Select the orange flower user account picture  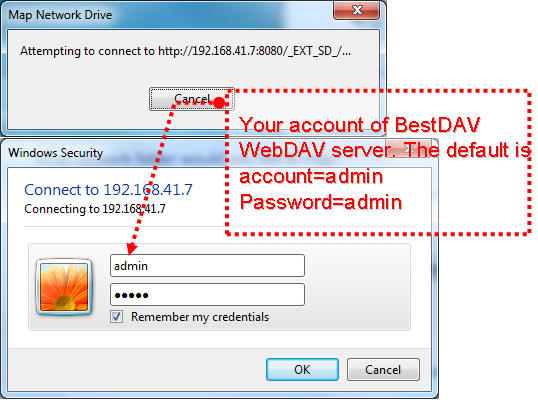64,287
